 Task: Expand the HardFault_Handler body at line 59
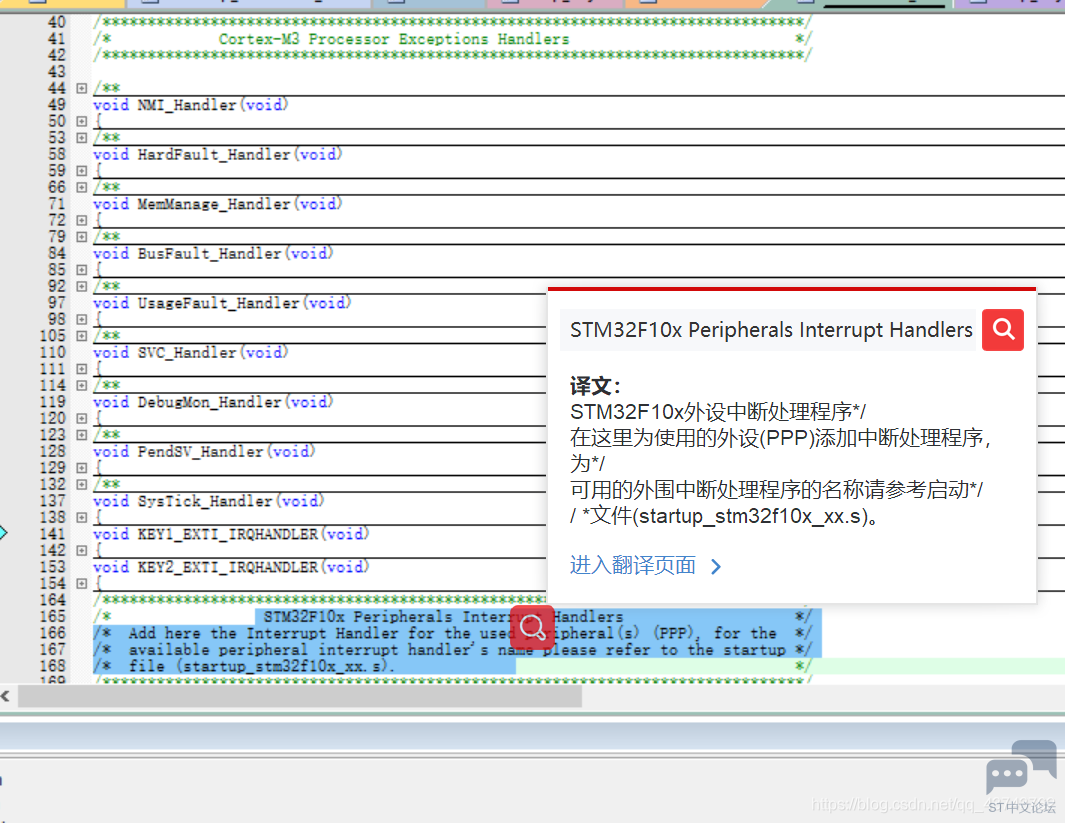(82, 171)
